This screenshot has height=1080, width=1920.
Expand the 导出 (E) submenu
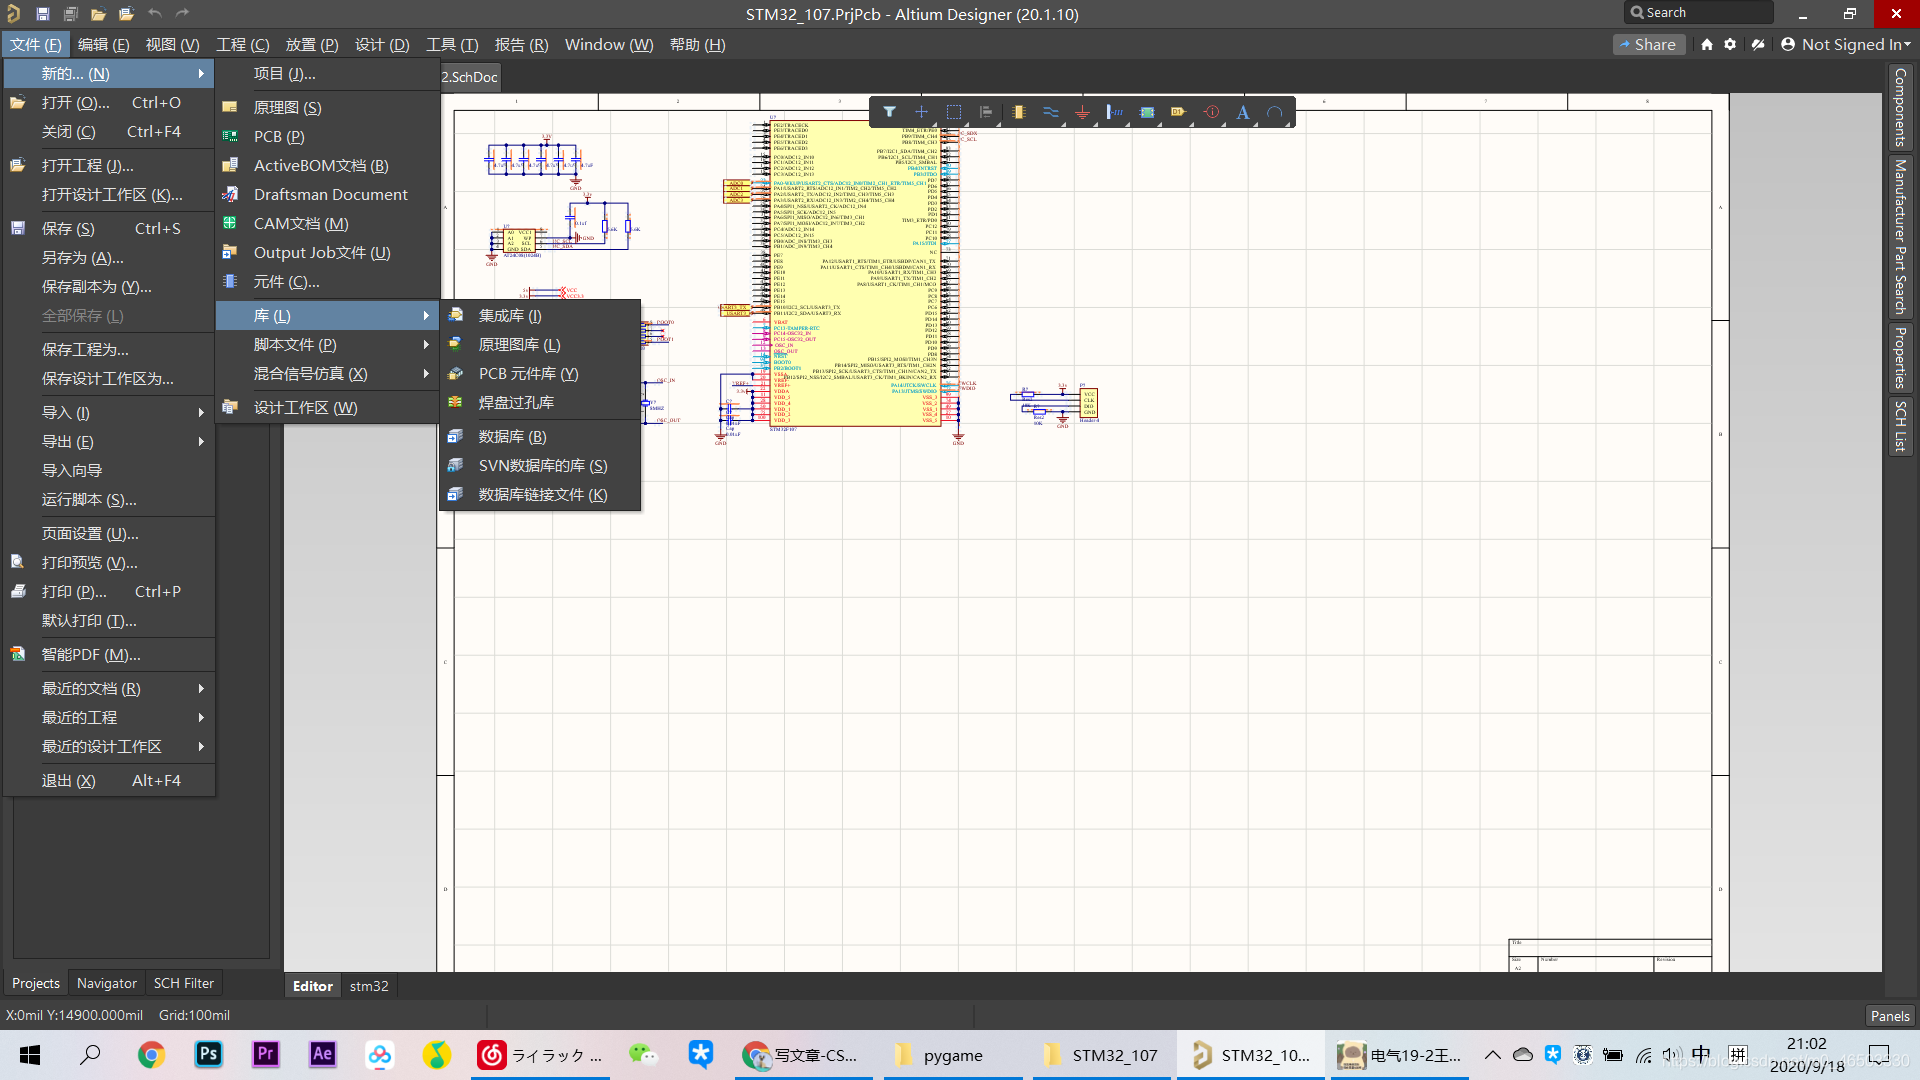[109, 442]
